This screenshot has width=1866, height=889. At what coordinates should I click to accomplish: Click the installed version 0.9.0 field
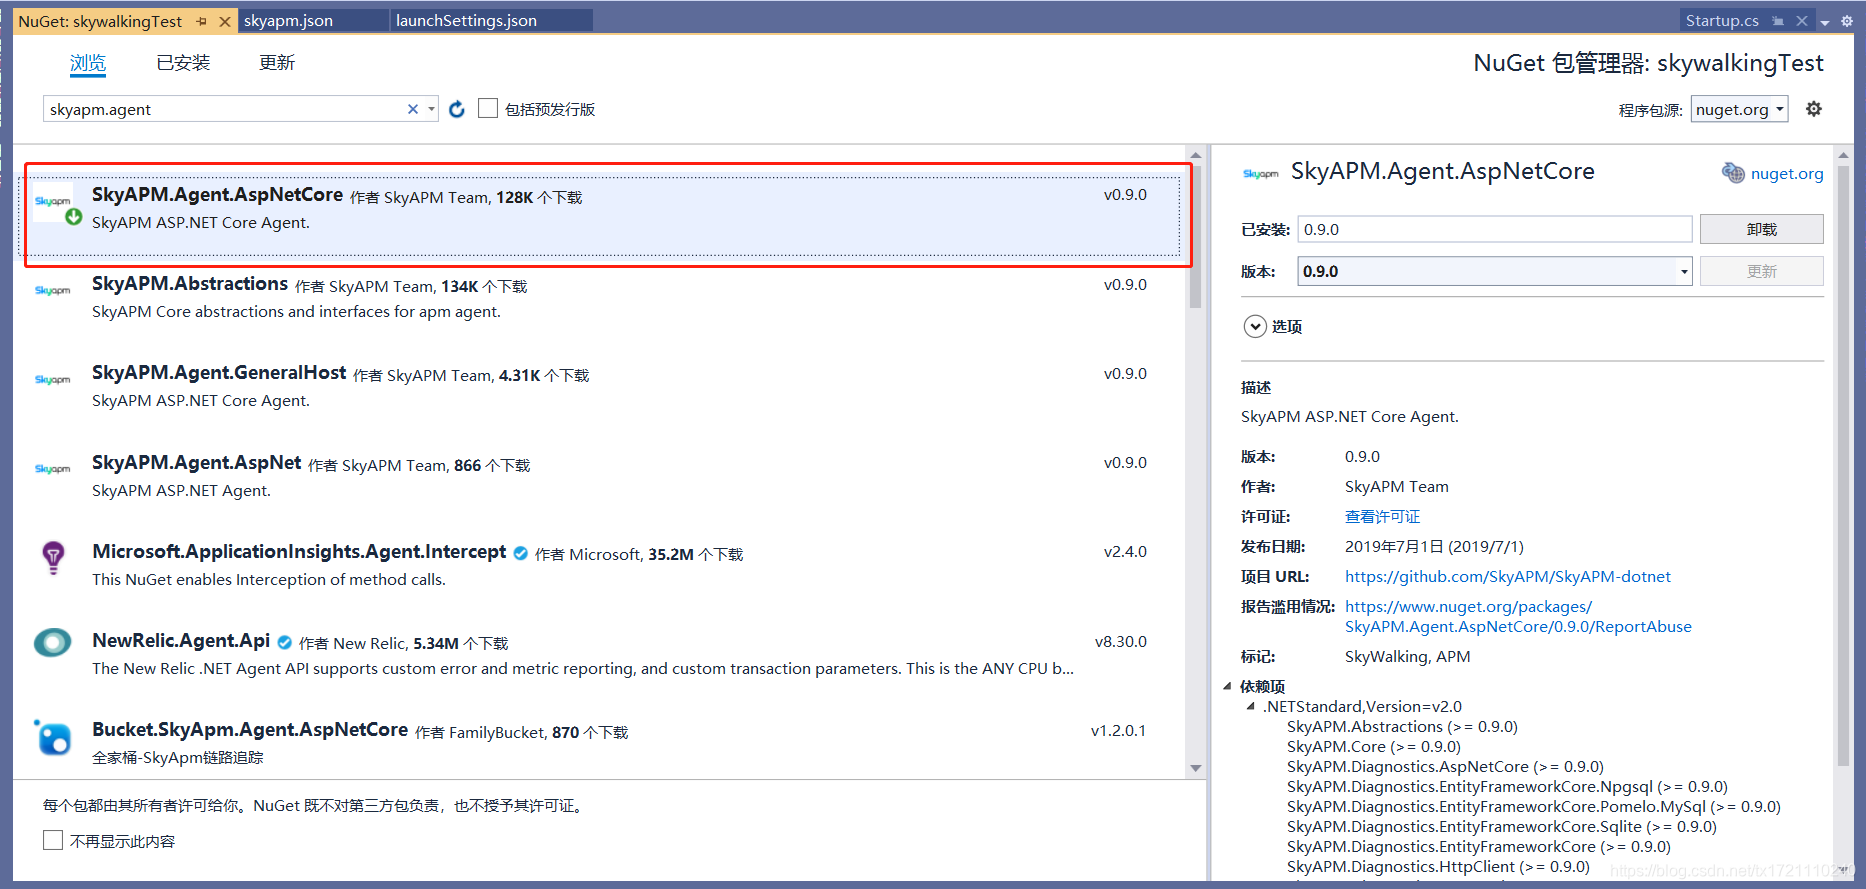(x=1494, y=229)
